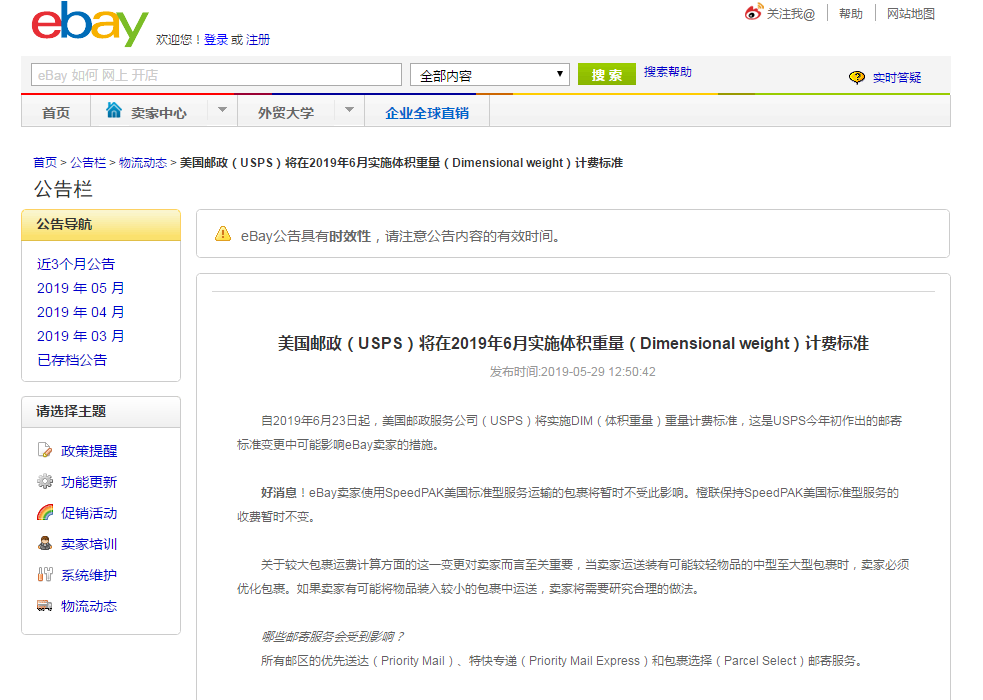Click the search input field
This screenshot has height=700, width=983.
(x=216, y=75)
